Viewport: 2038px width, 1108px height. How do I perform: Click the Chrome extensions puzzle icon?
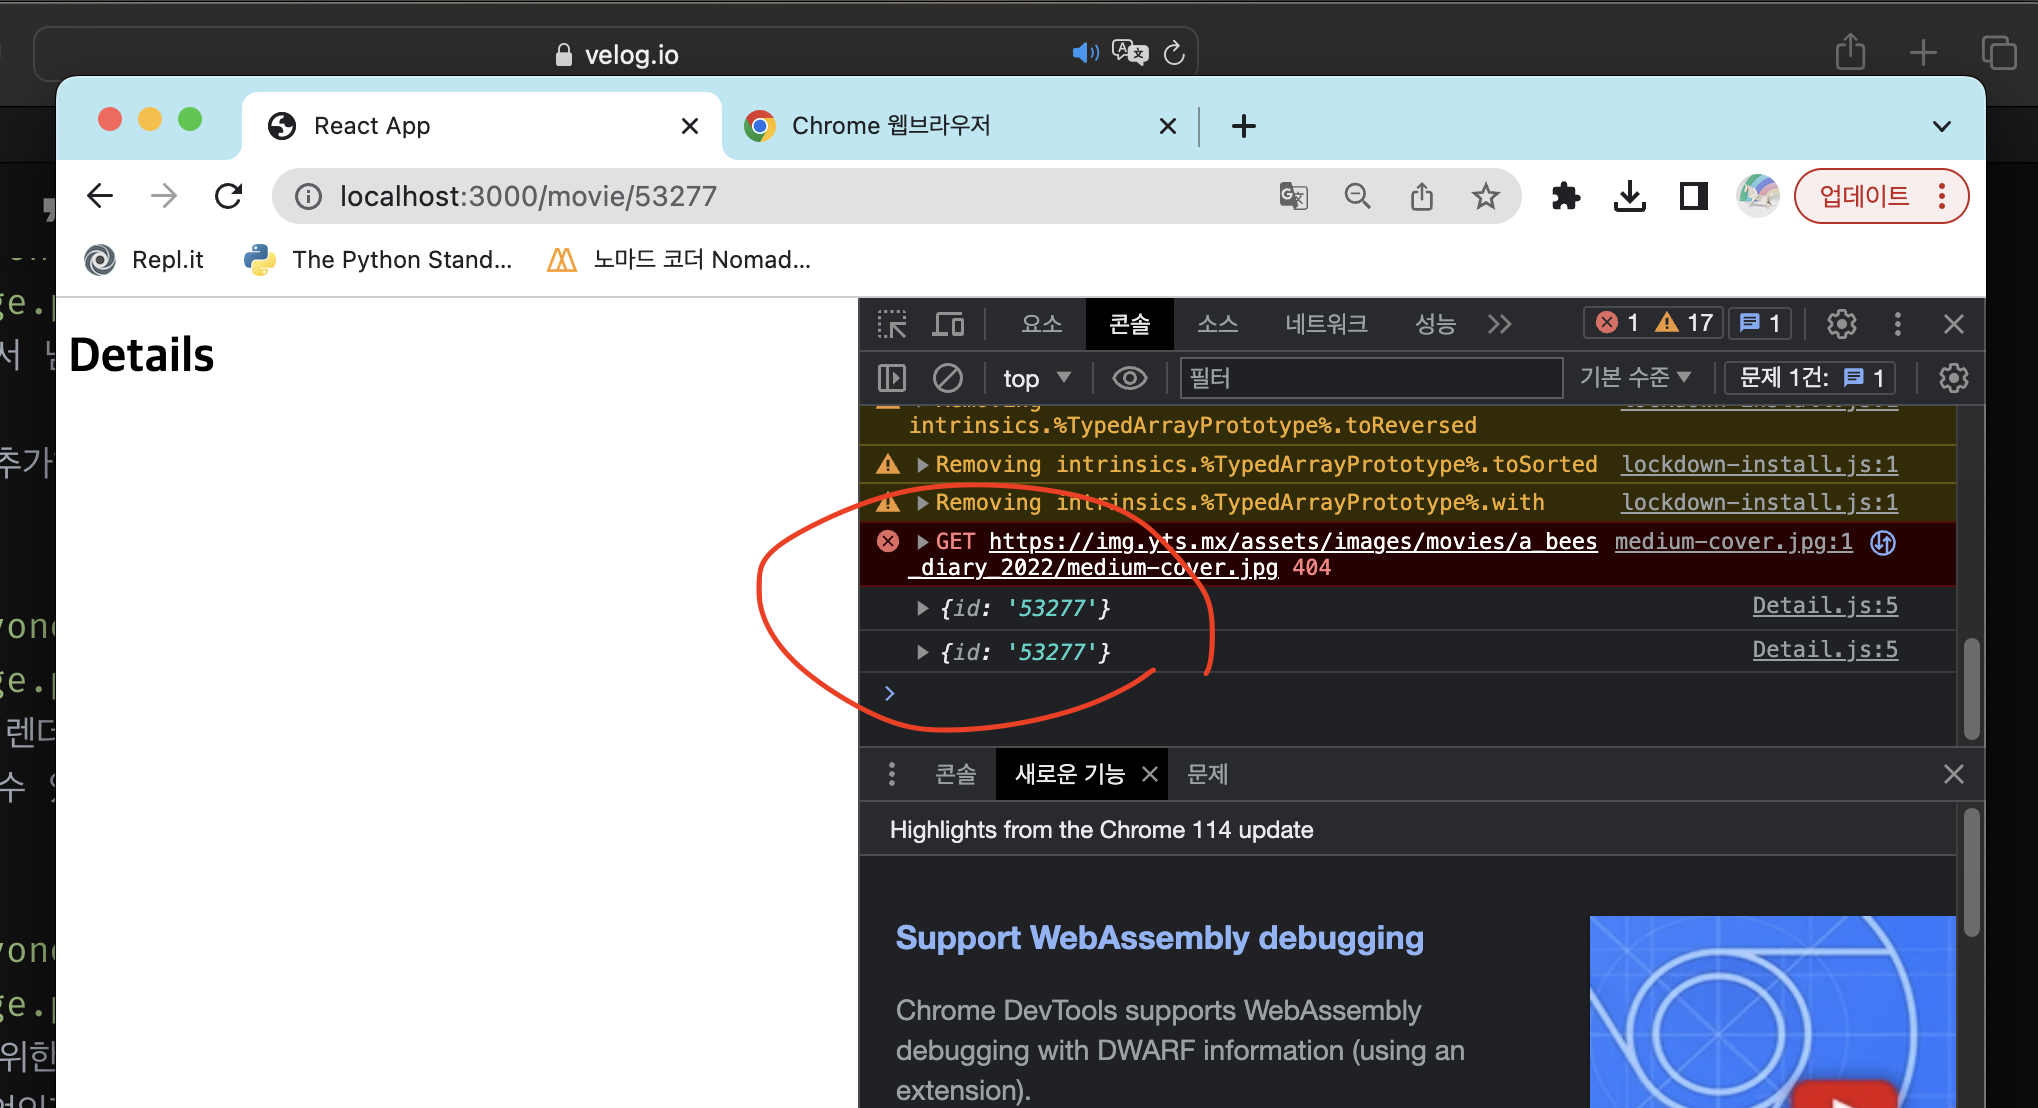click(x=1565, y=196)
